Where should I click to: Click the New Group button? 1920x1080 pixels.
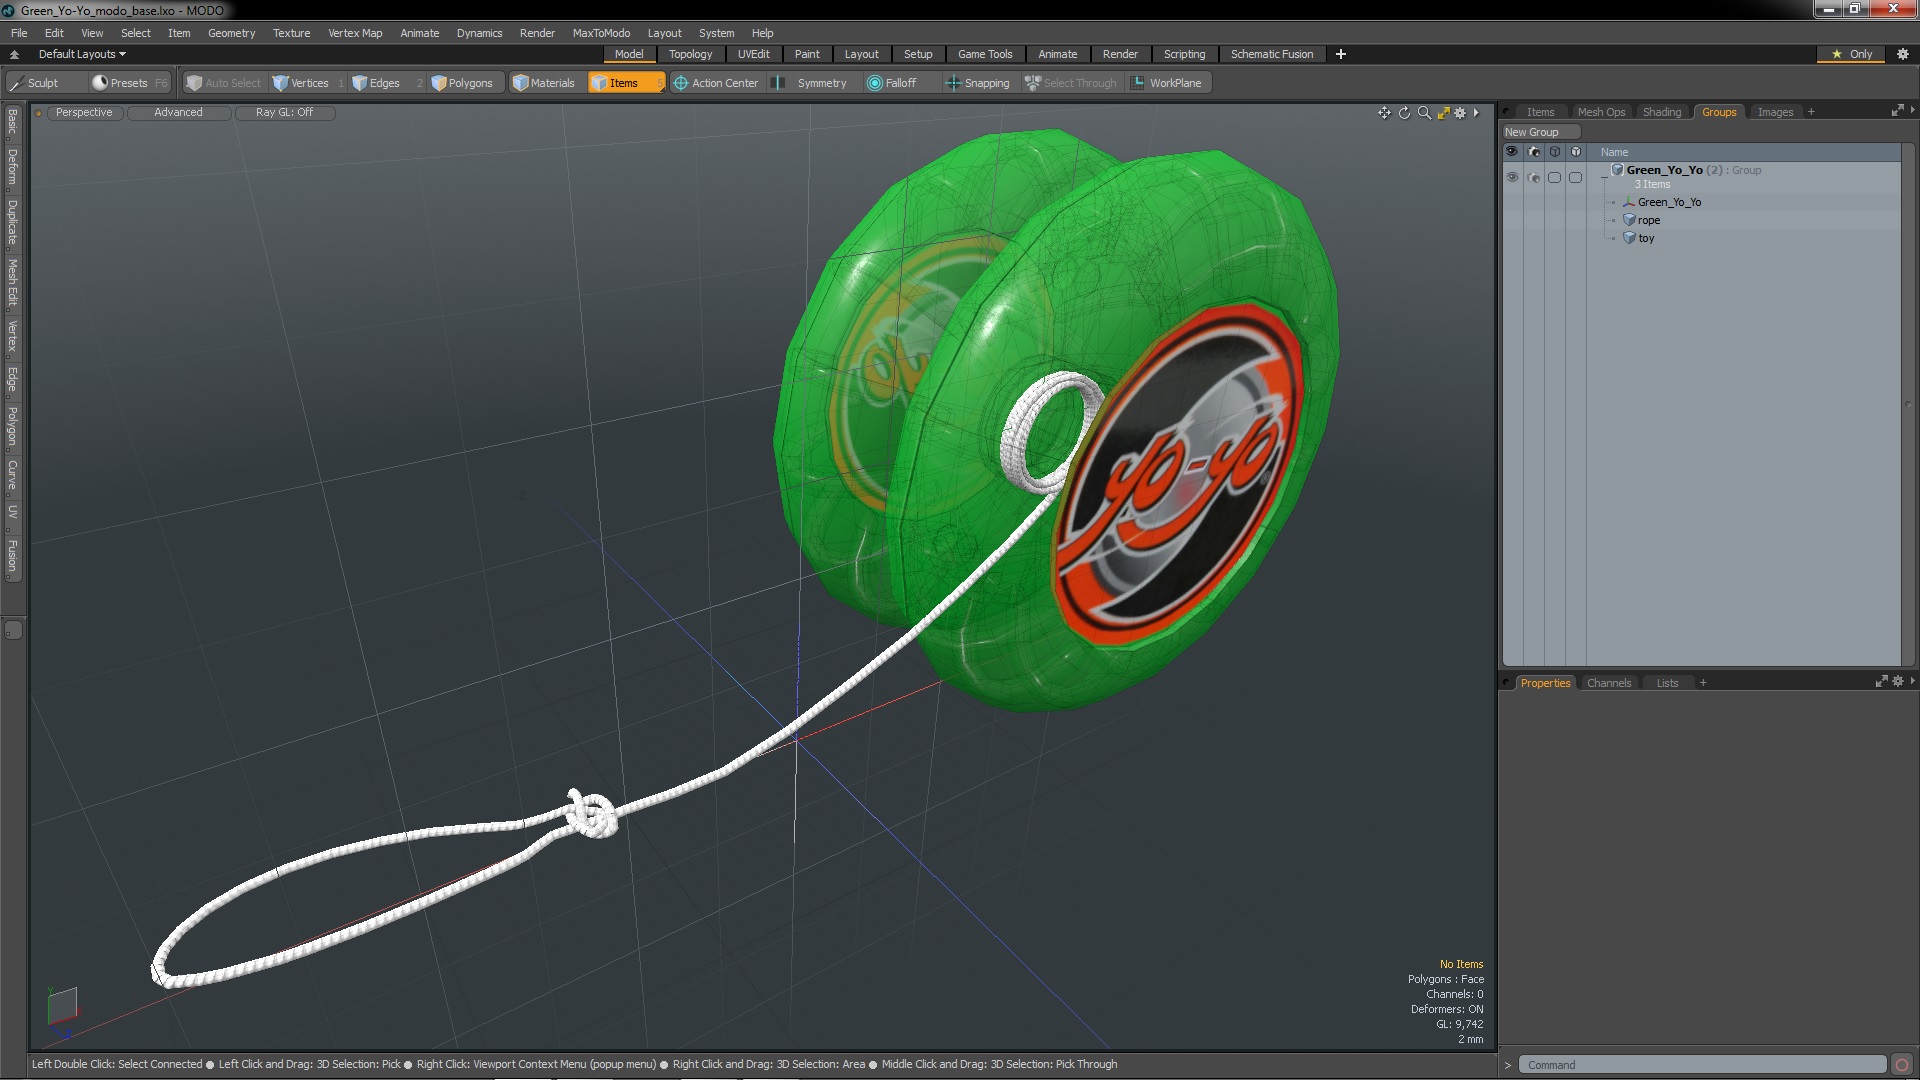[x=1540, y=132]
